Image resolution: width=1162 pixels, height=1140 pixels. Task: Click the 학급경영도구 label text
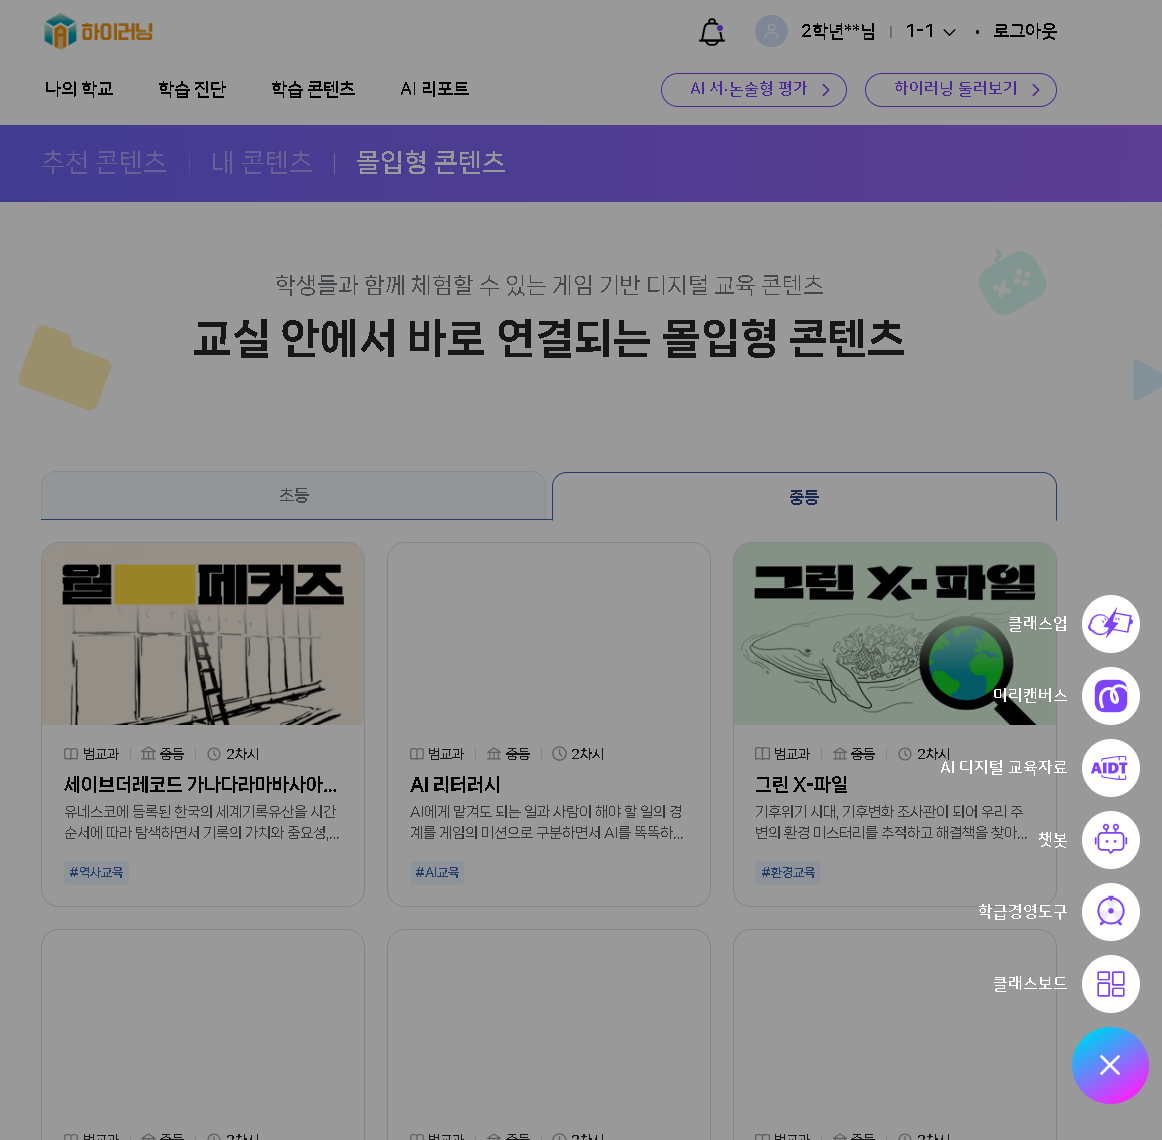(1023, 912)
